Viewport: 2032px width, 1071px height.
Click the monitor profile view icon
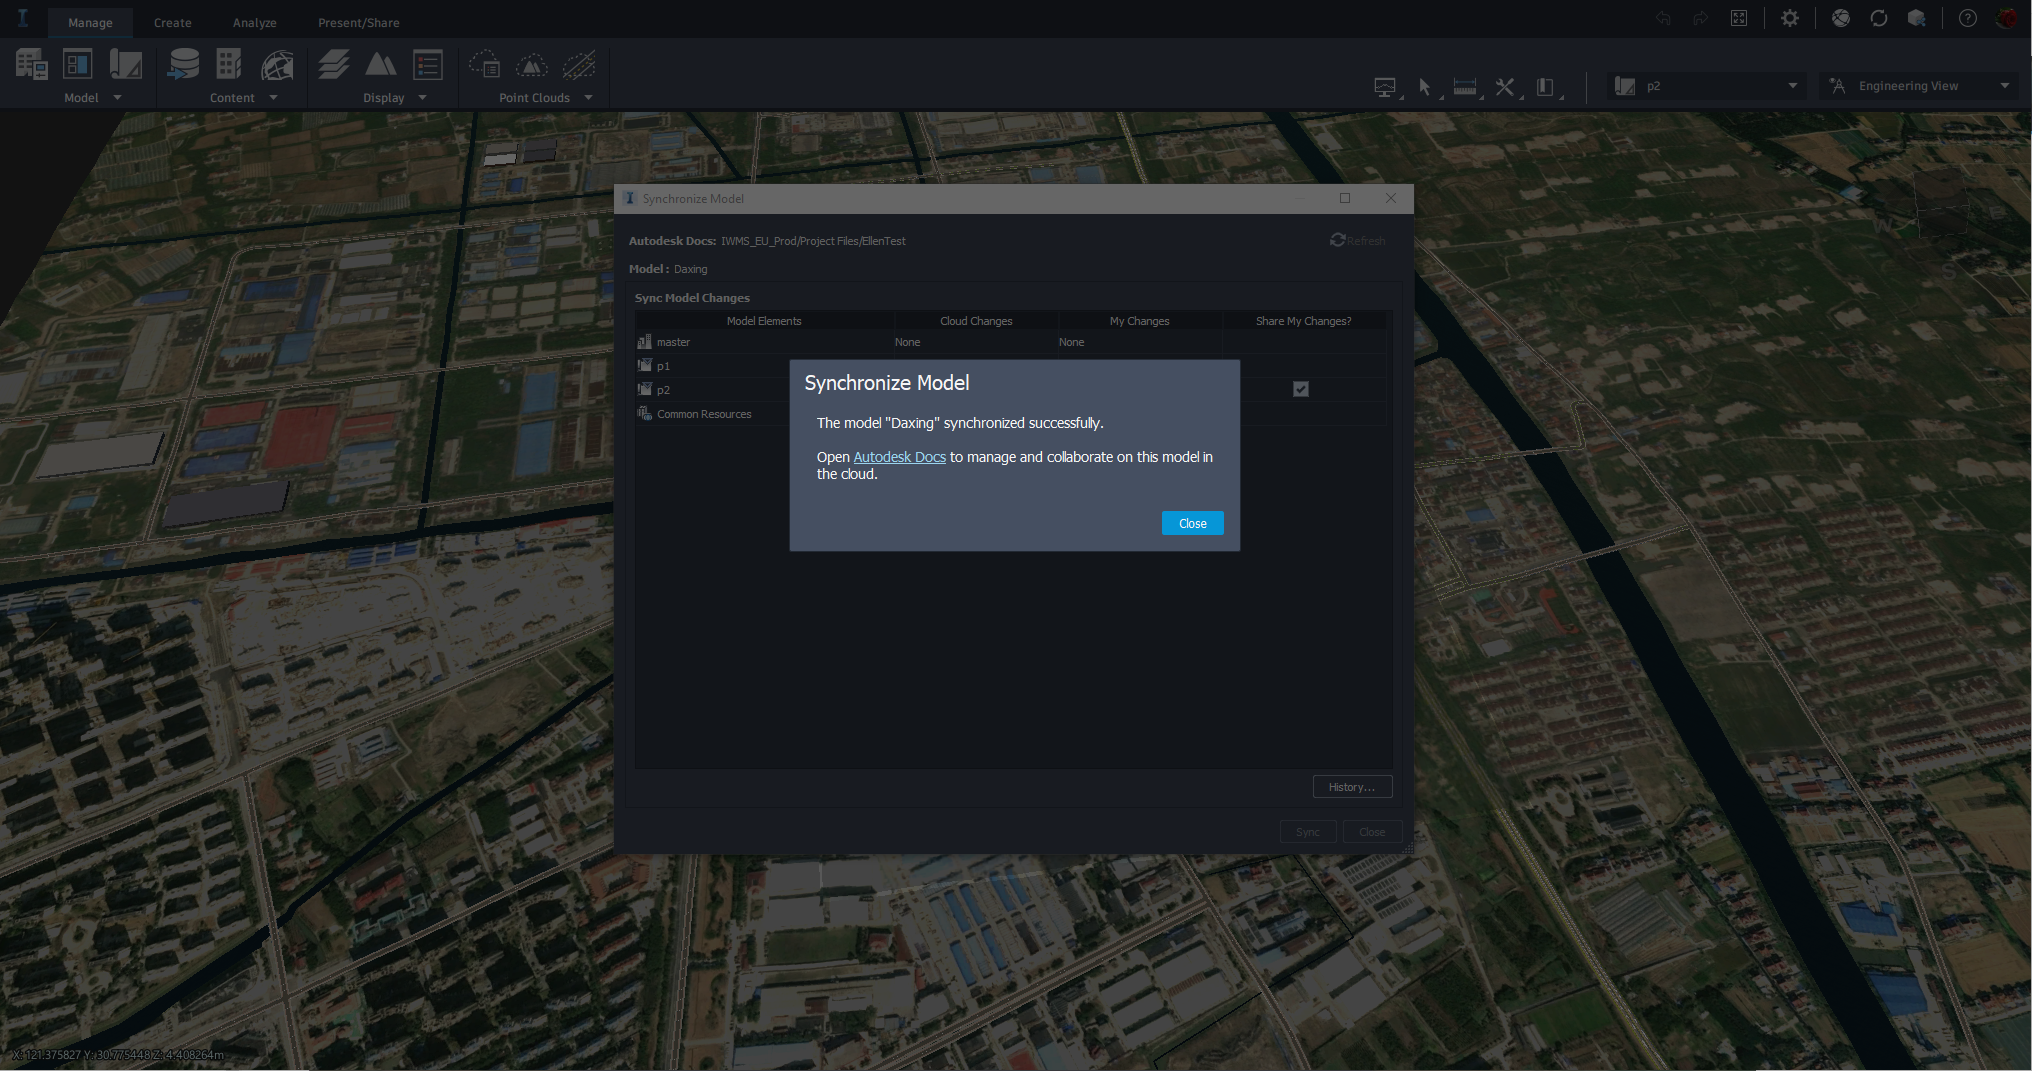click(1385, 87)
